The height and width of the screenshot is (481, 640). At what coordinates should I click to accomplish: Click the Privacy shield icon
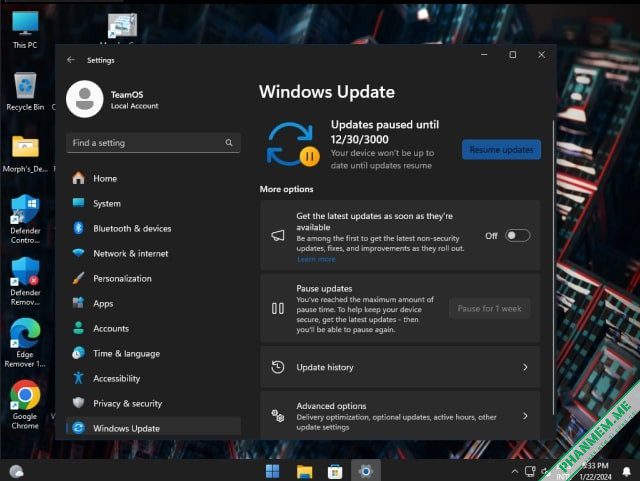tap(78, 403)
